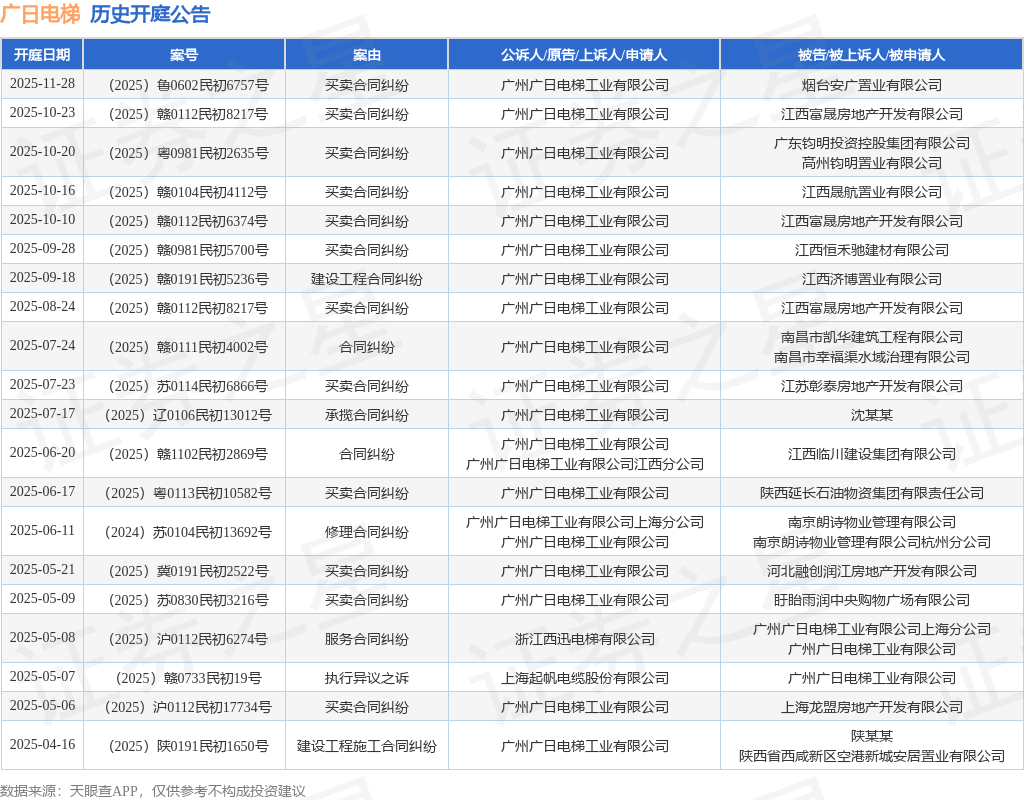This screenshot has width=1024, height=800.
Task: Click the 案号 column header
Action: point(184,55)
